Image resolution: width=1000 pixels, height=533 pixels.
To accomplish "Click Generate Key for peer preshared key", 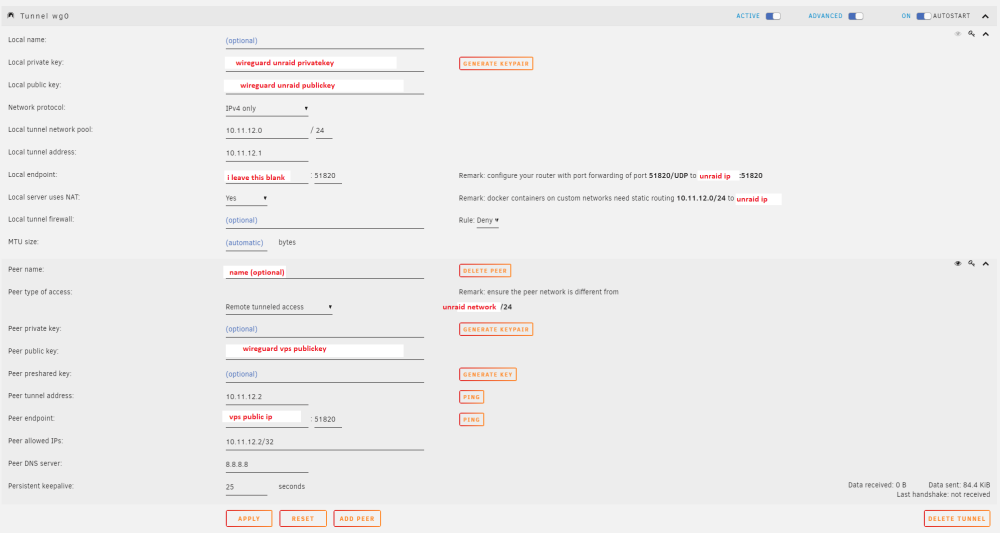I will [487, 374].
